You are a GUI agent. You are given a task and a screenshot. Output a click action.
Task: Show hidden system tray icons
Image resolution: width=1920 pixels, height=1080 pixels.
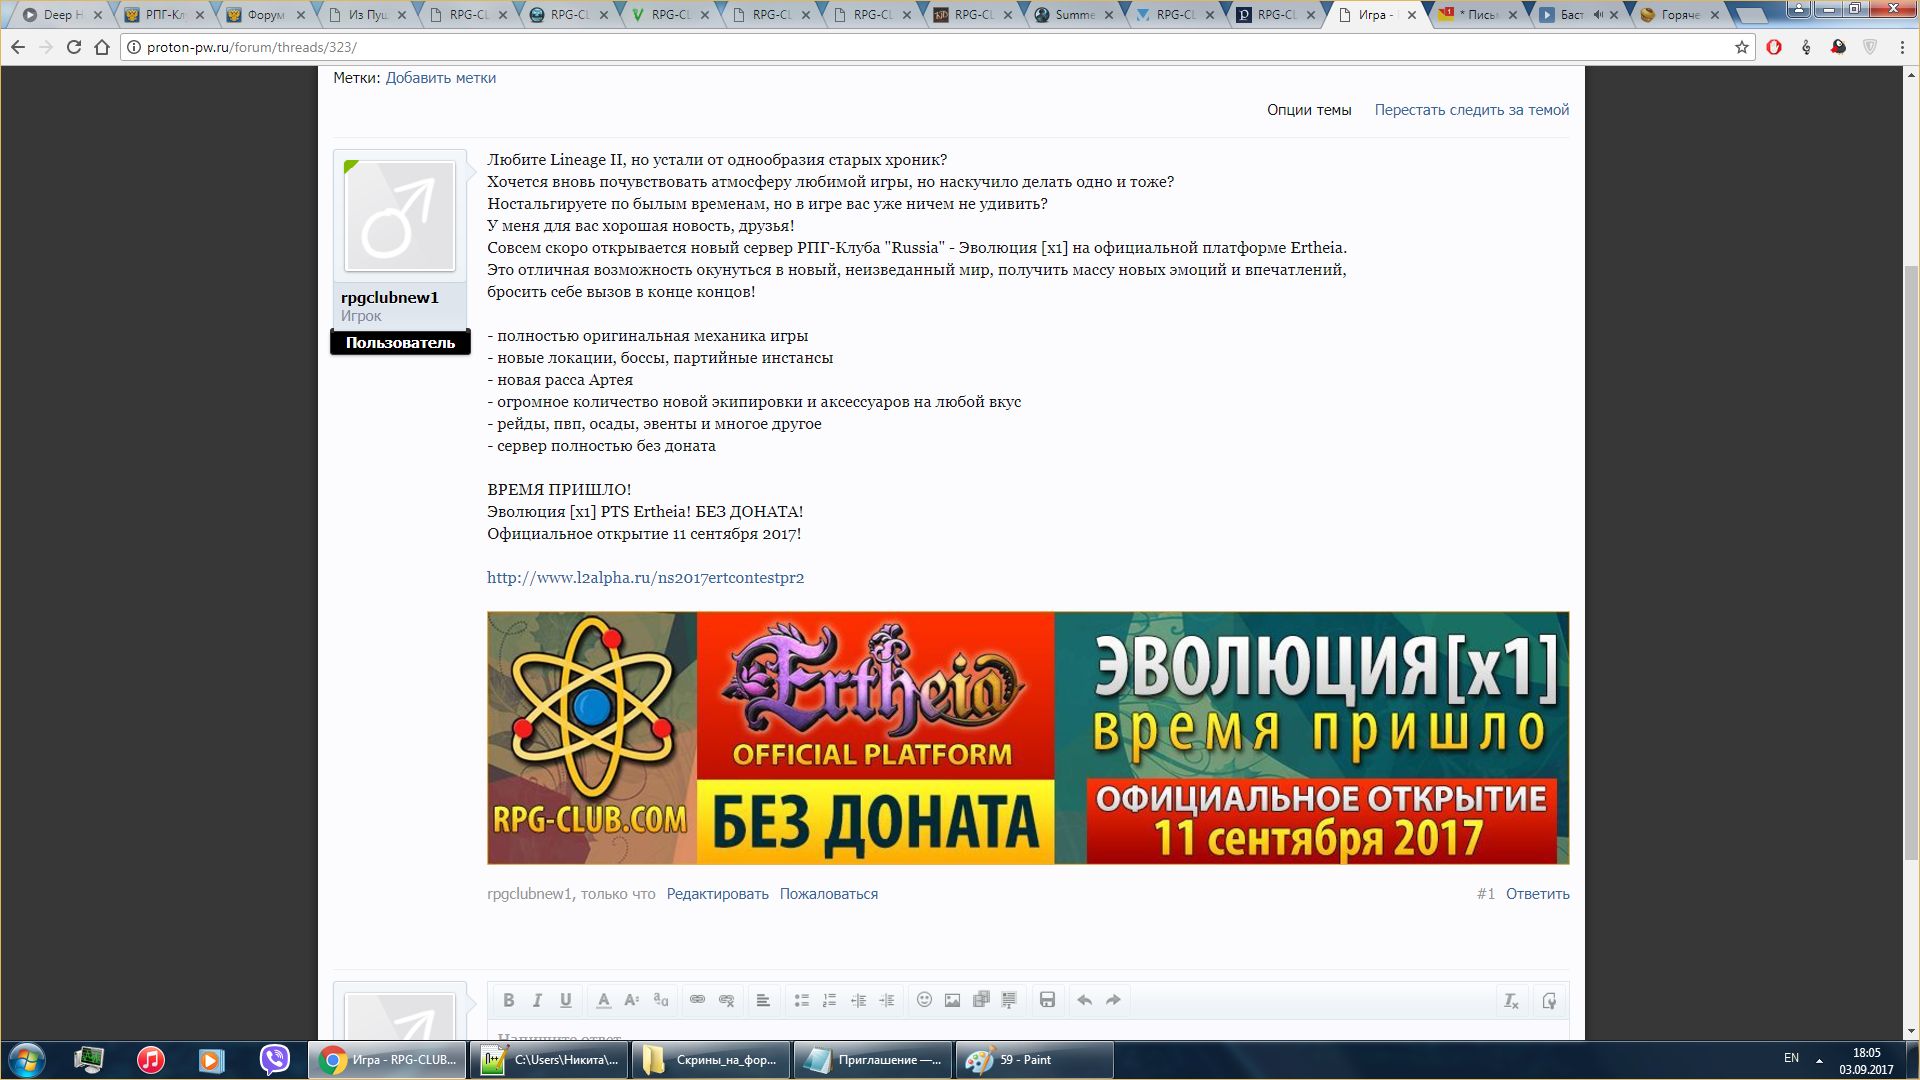tap(1819, 1060)
